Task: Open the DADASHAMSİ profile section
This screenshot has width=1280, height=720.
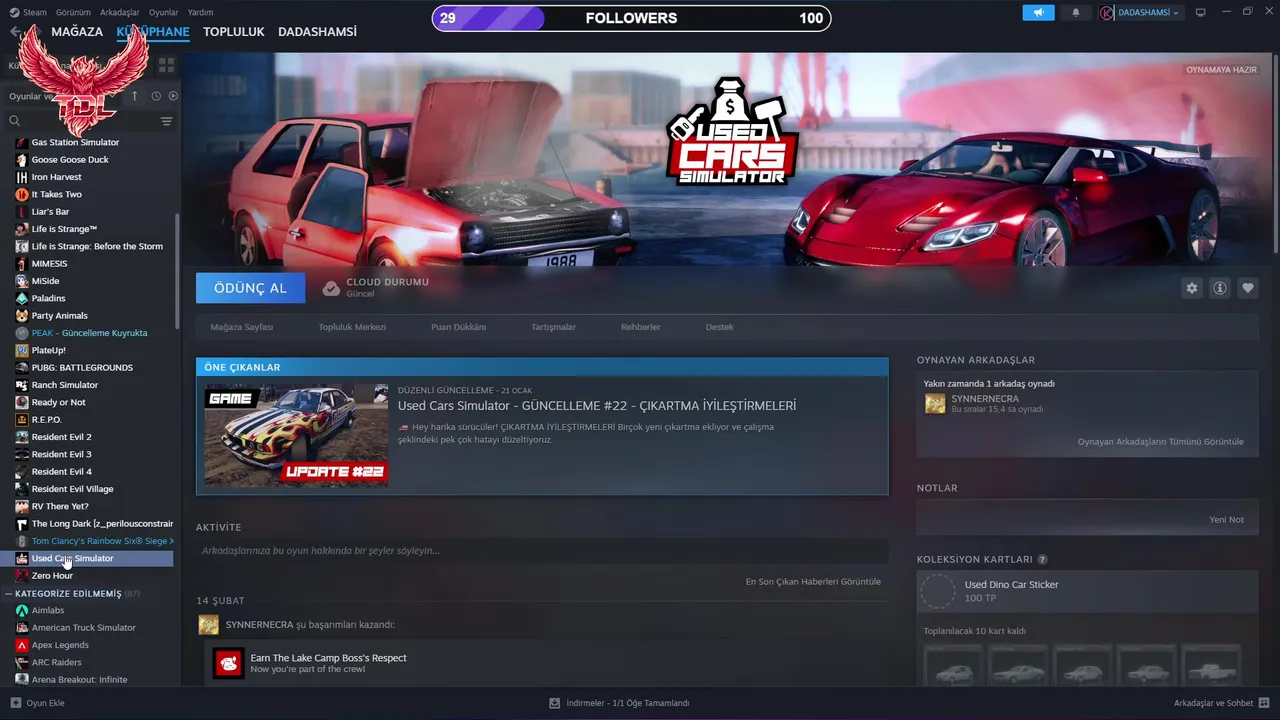Action: click(x=317, y=32)
